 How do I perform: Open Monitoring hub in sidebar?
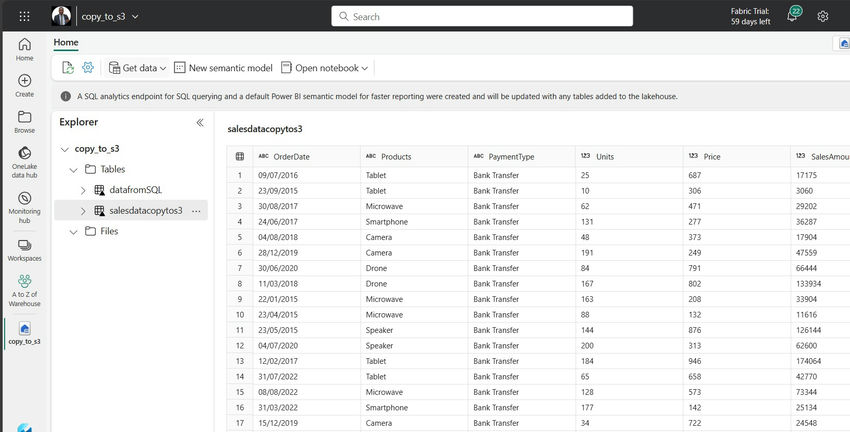tap(24, 208)
